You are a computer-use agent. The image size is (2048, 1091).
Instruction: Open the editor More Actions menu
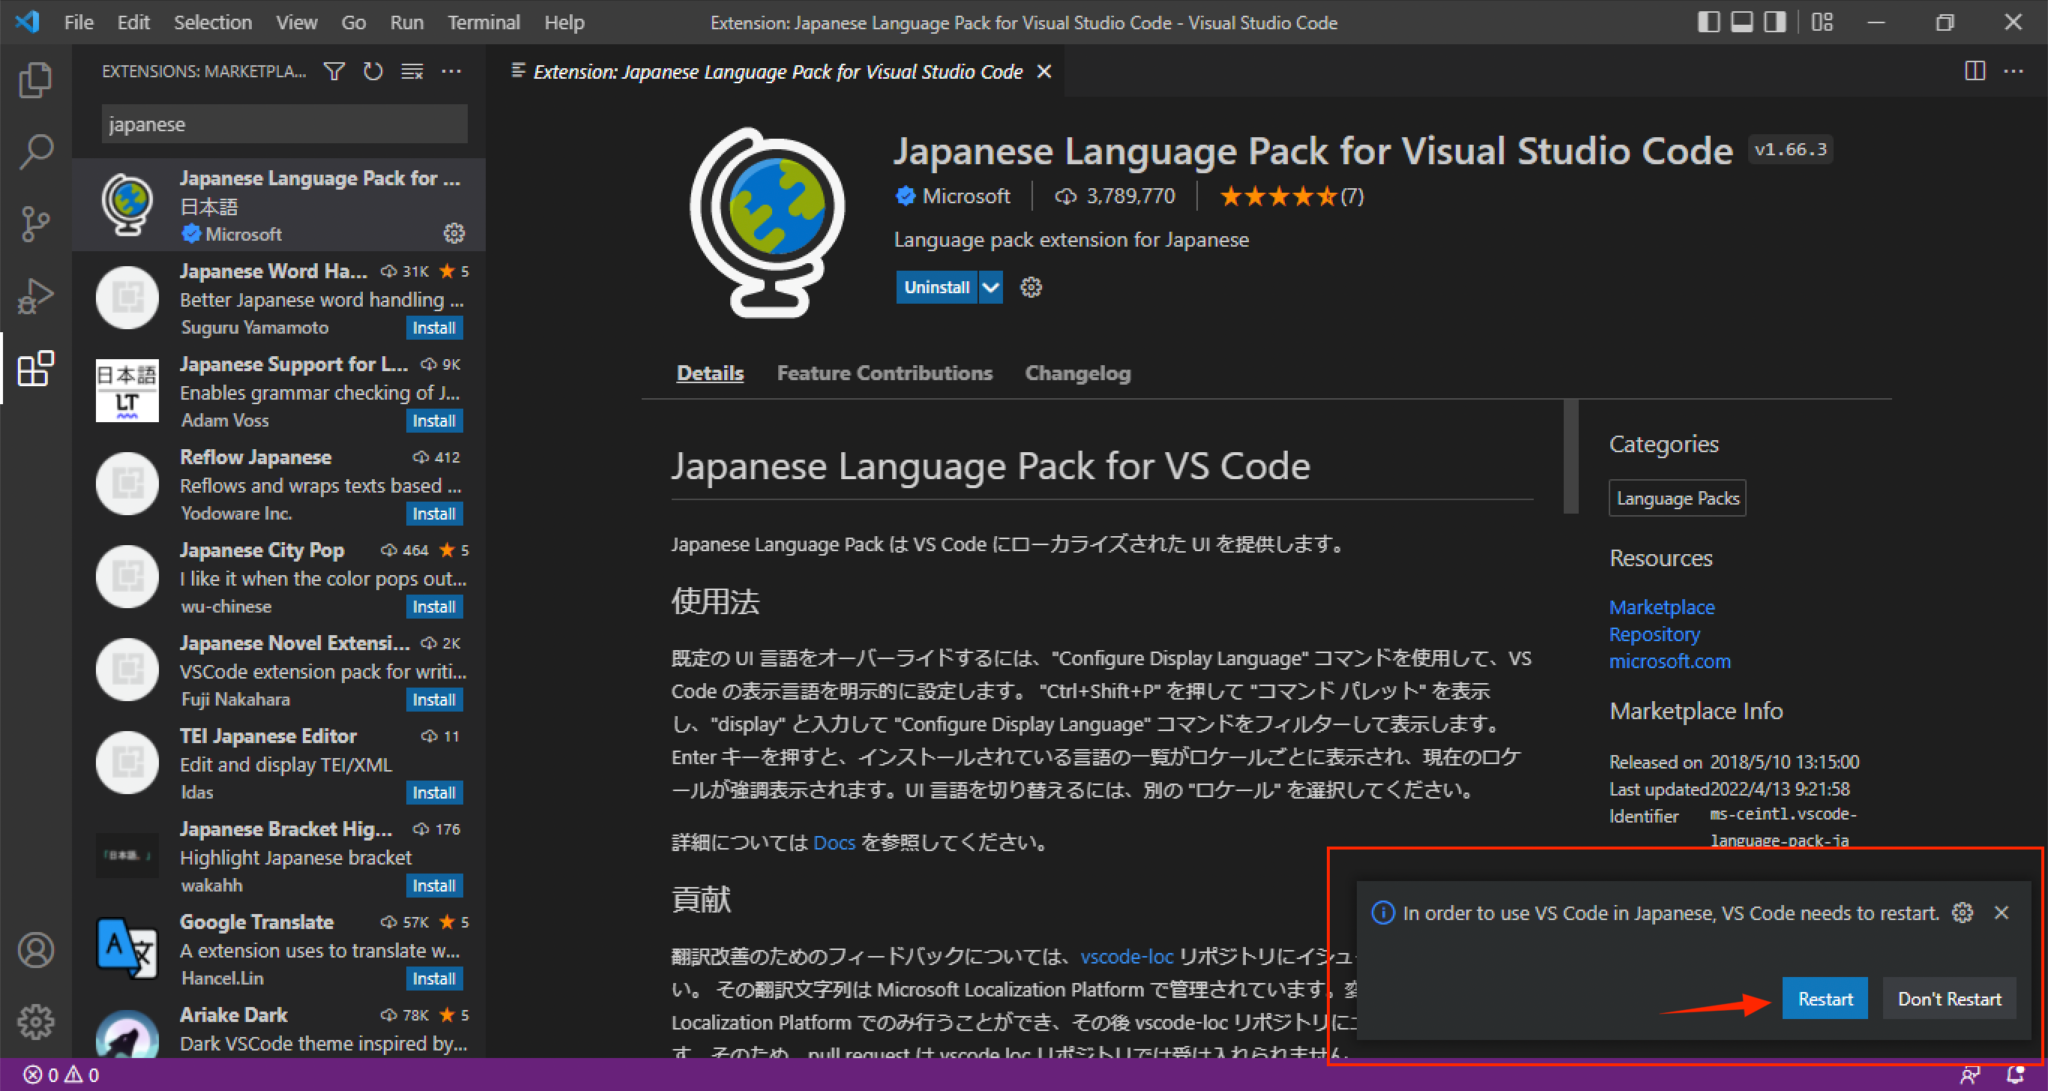[x=2015, y=71]
